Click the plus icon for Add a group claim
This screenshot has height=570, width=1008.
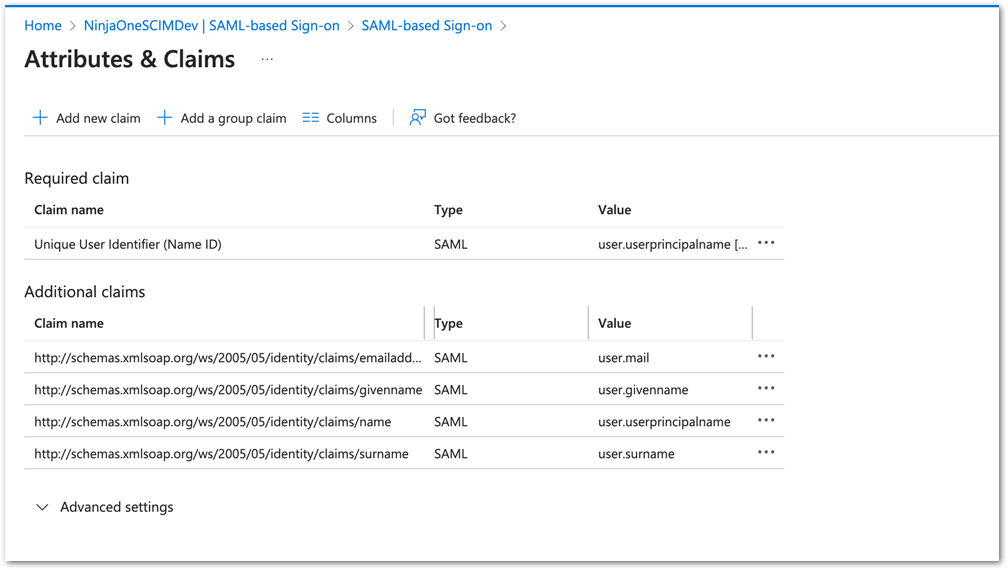coord(165,118)
